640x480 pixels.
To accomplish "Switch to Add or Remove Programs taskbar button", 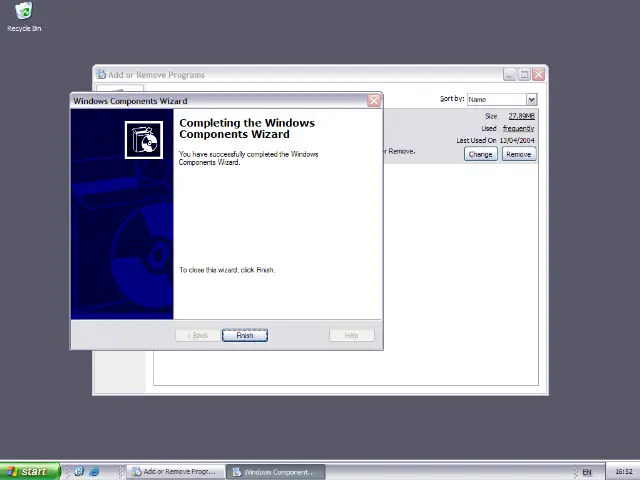I will click(176, 472).
